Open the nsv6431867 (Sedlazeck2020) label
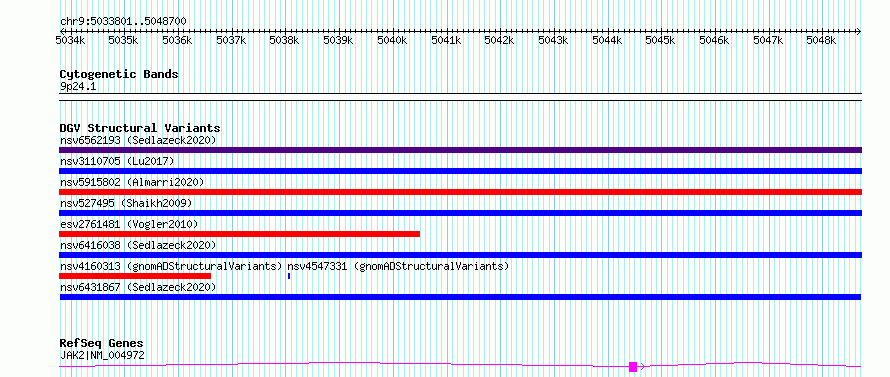This screenshot has height=377, width=890. [138, 287]
